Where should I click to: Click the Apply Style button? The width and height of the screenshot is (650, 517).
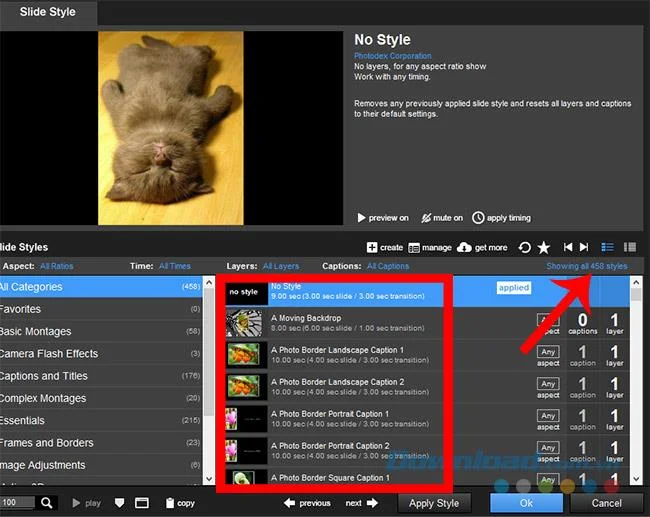(x=434, y=503)
